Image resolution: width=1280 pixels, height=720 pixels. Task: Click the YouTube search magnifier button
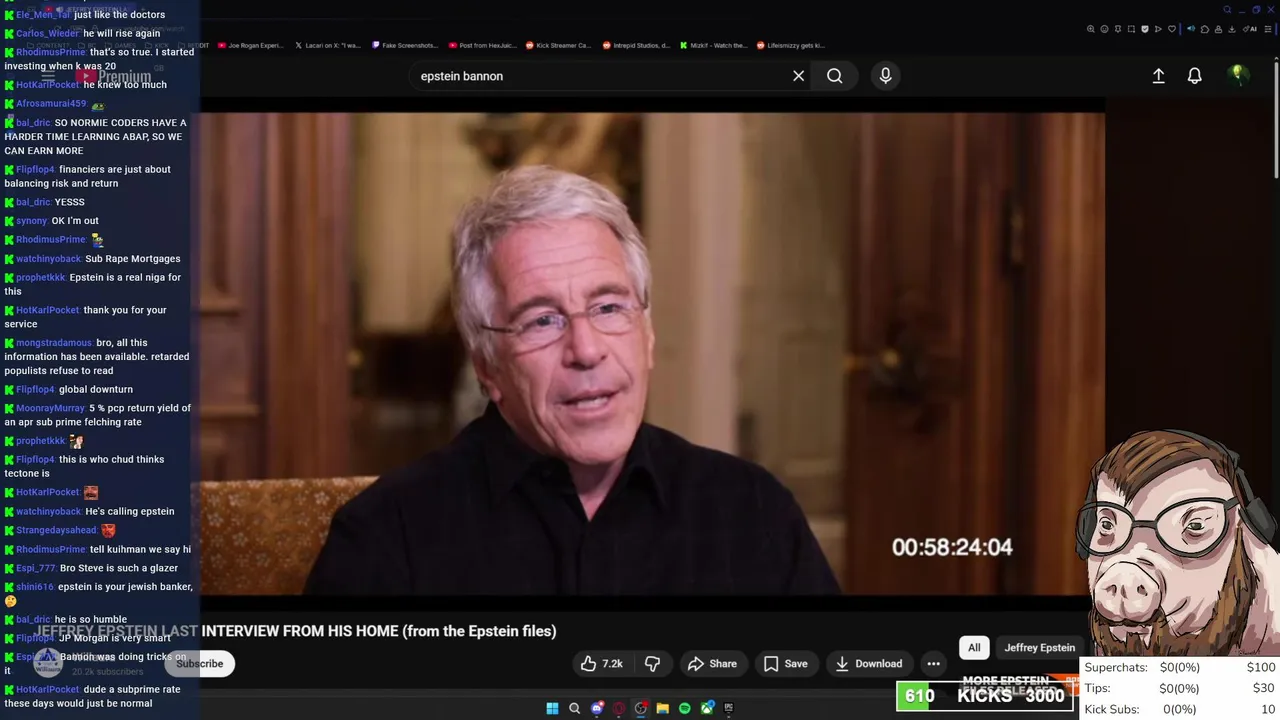tap(834, 76)
